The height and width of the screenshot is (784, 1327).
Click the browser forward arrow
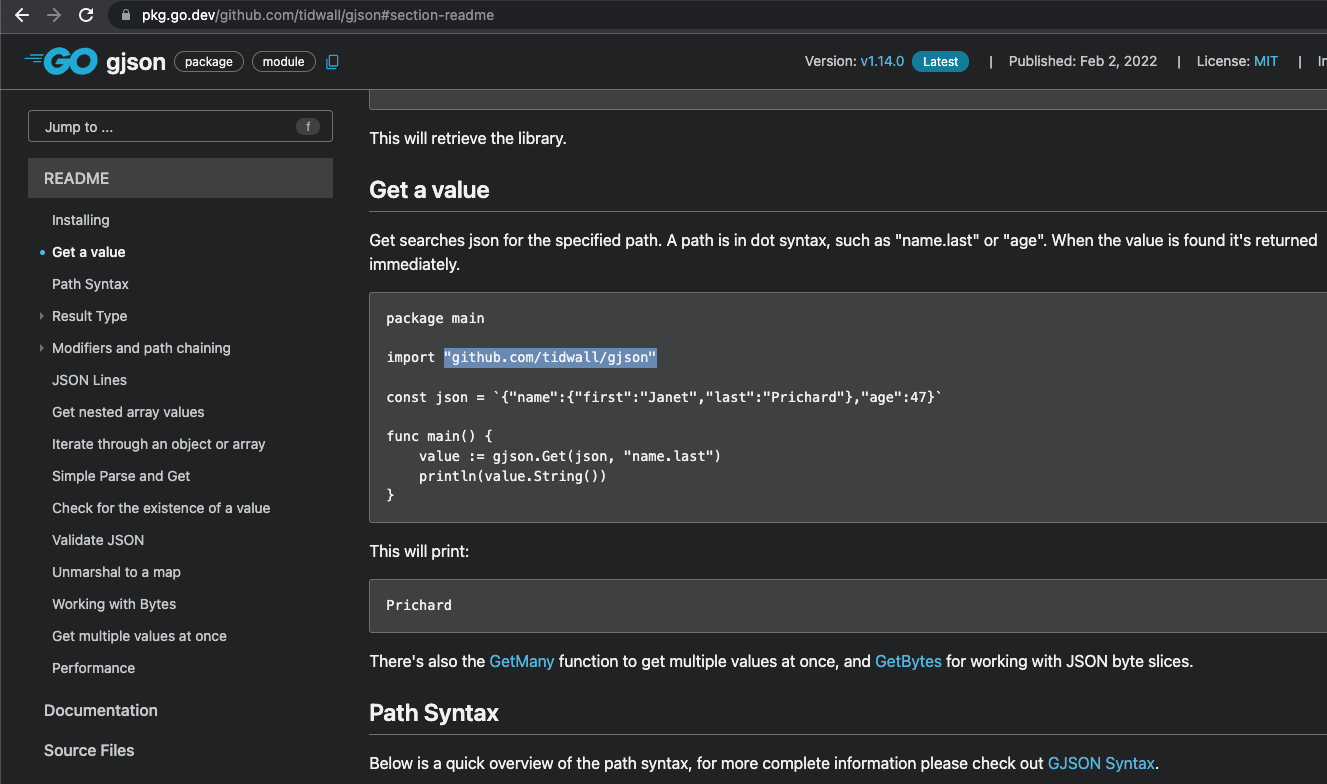[54, 15]
